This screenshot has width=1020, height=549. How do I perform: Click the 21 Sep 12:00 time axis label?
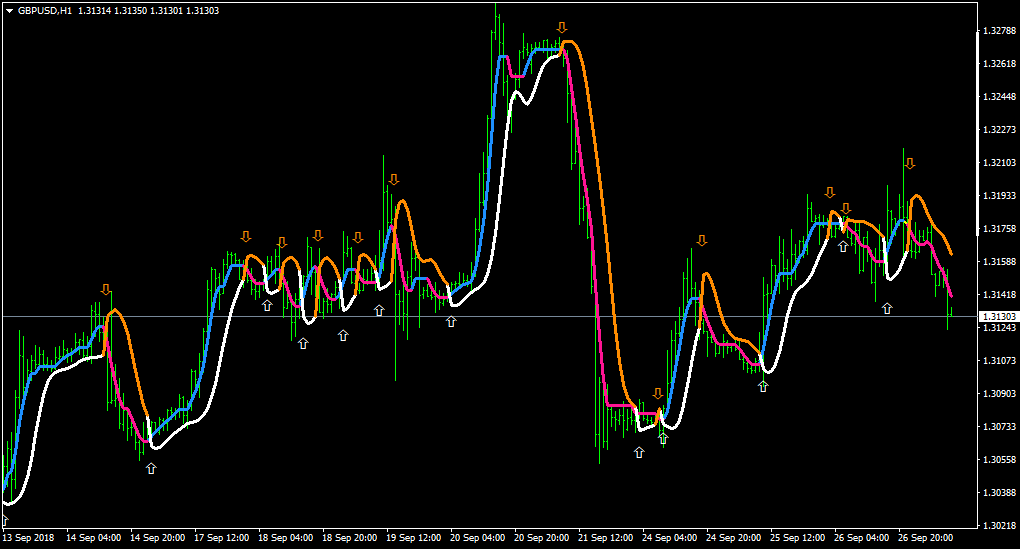tap(606, 538)
